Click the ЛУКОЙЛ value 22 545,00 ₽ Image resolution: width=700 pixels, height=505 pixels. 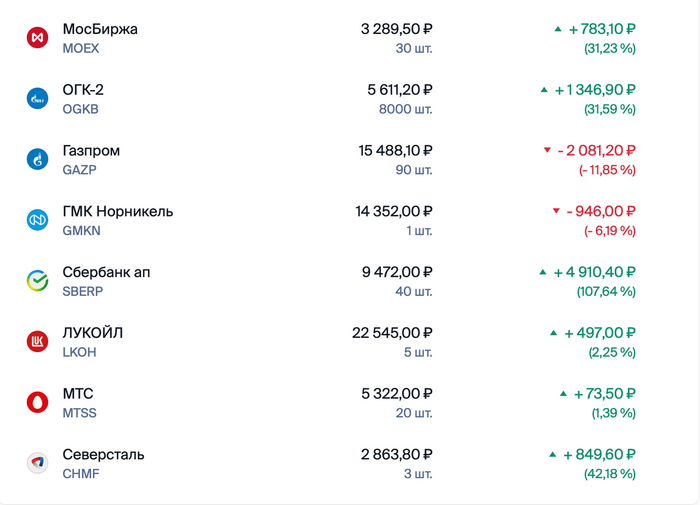392,333
